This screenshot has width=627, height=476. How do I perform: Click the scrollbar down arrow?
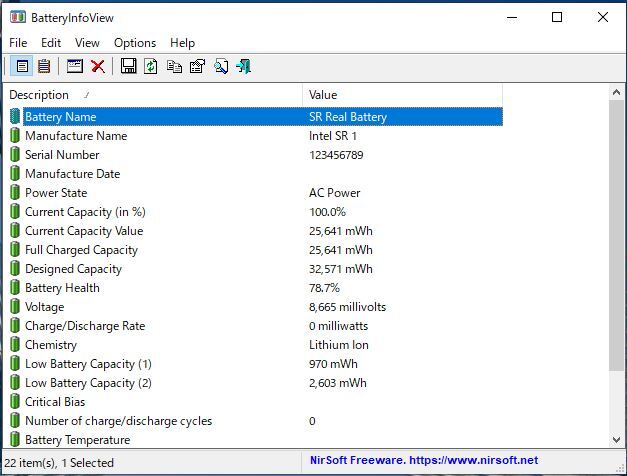616,440
